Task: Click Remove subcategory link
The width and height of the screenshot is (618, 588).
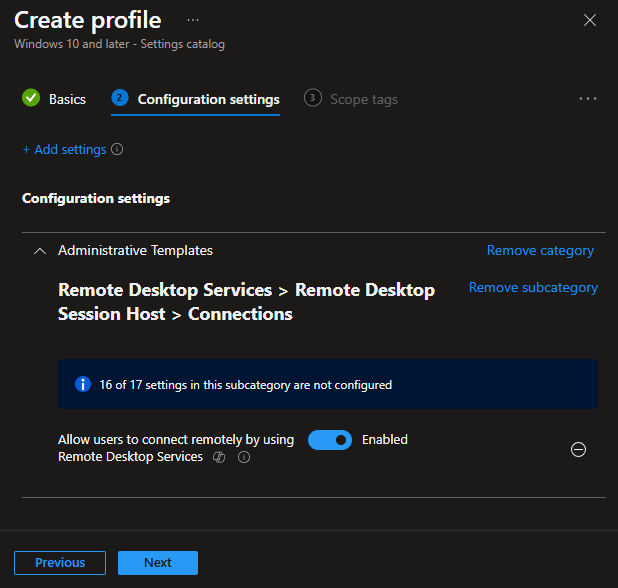Action: pos(533,288)
